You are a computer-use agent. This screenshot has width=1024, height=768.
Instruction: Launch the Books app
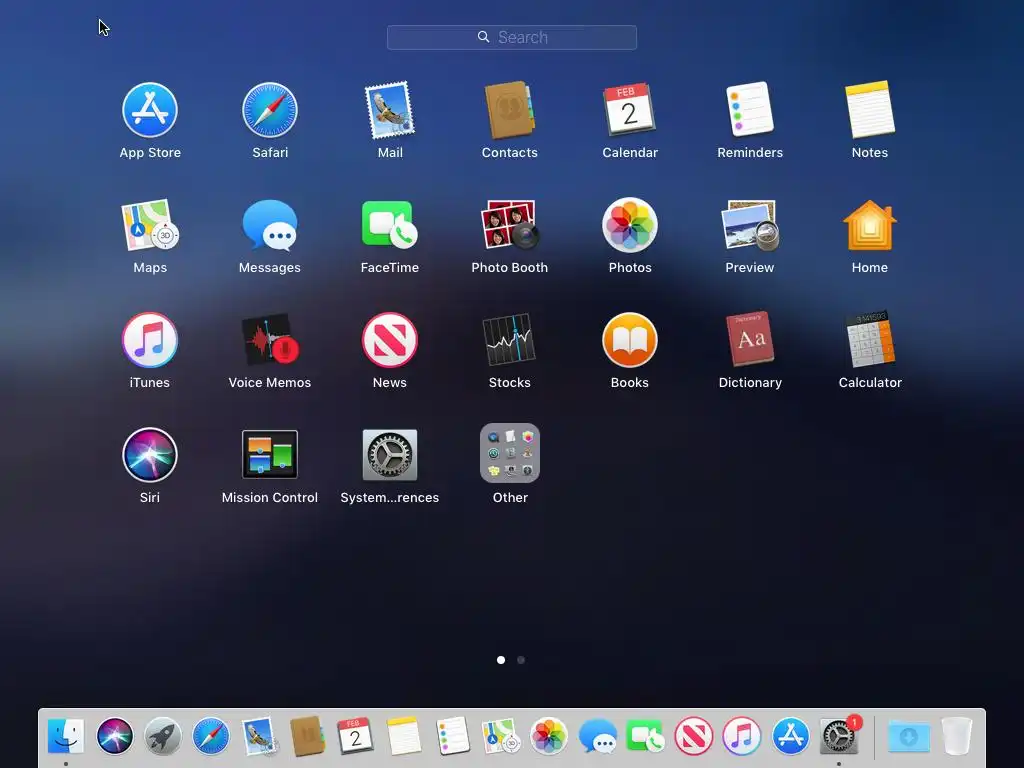coord(630,340)
